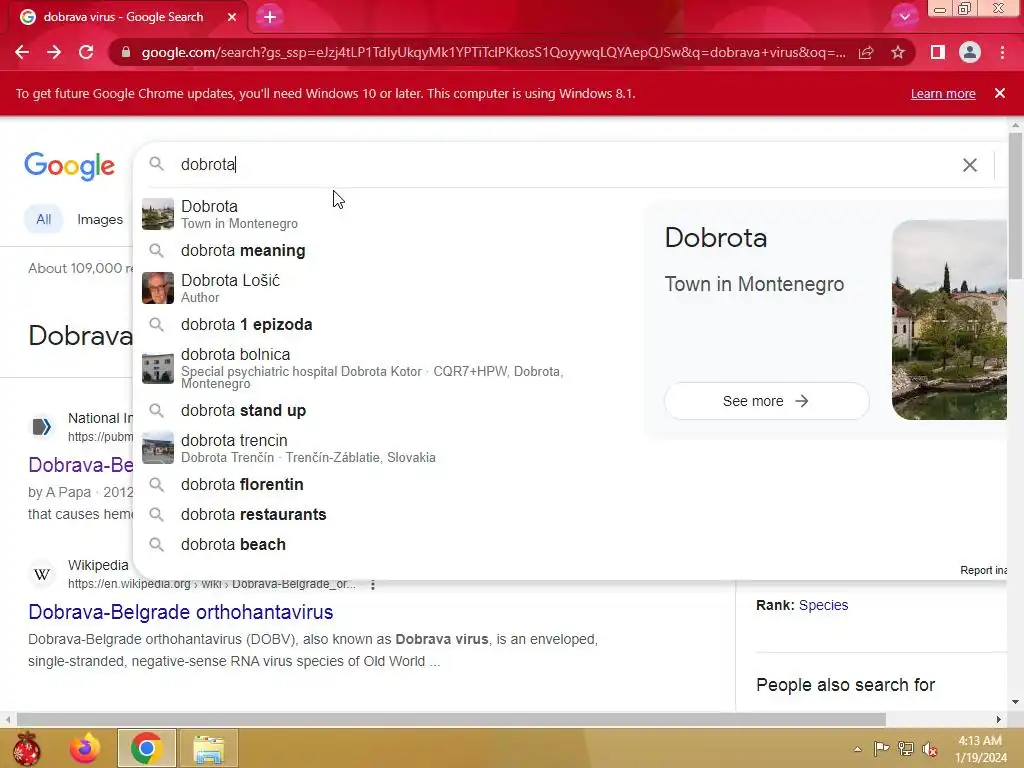Open the Species link next to Rank

(x=824, y=605)
